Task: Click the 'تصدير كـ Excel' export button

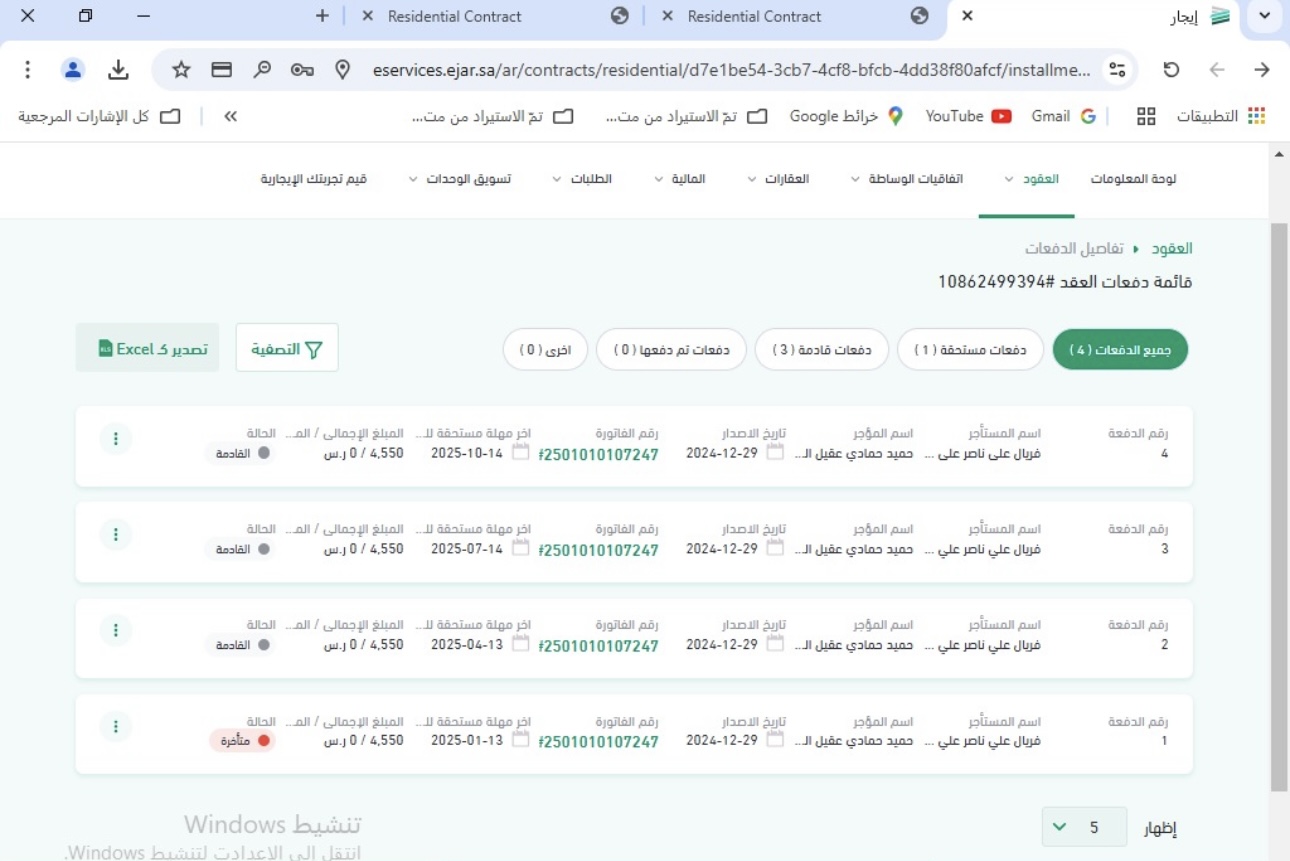Action: click(x=147, y=349)
